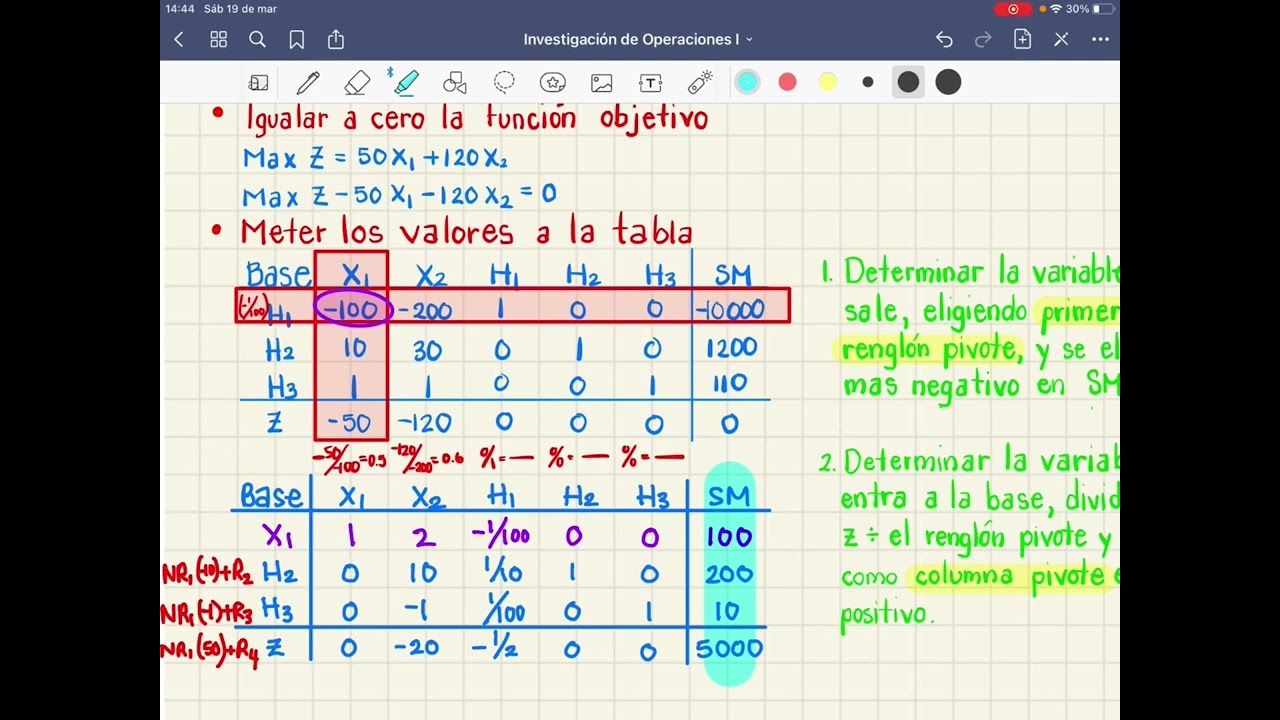Pick the cyan highlighter color
This screenshot has width=1280, height=720.
[747, 82]
